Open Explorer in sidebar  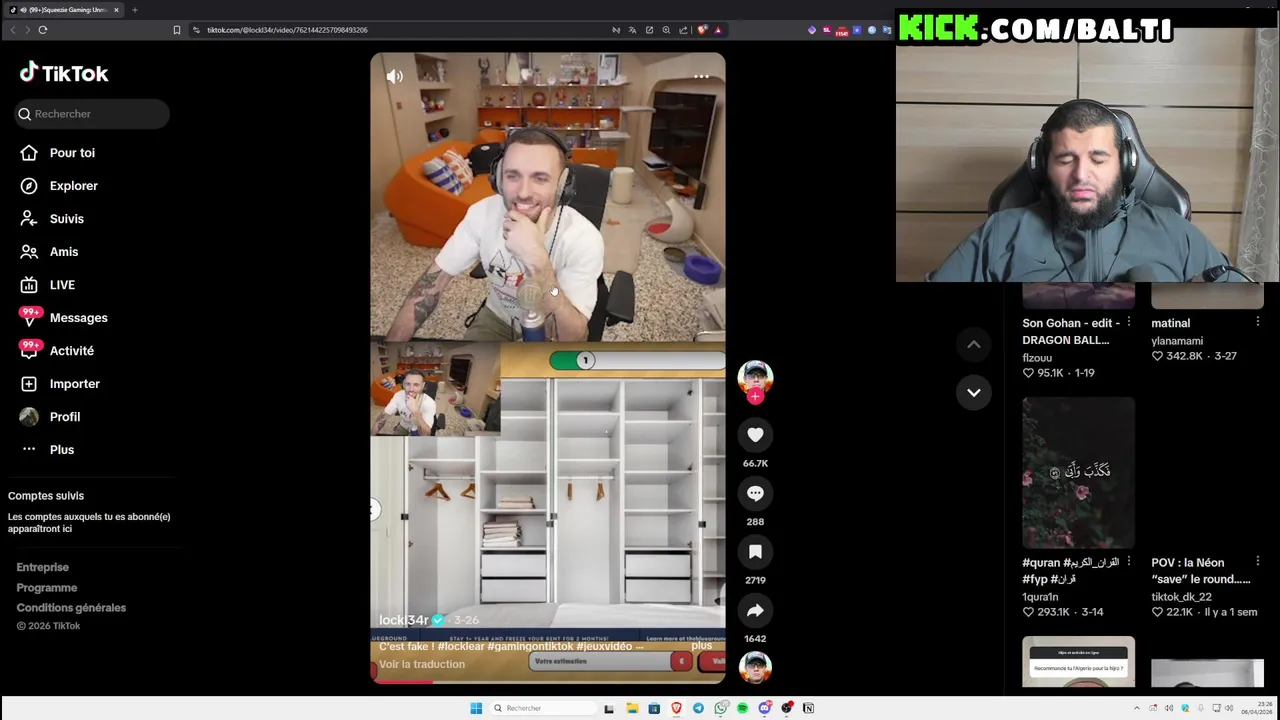point(60,186)
